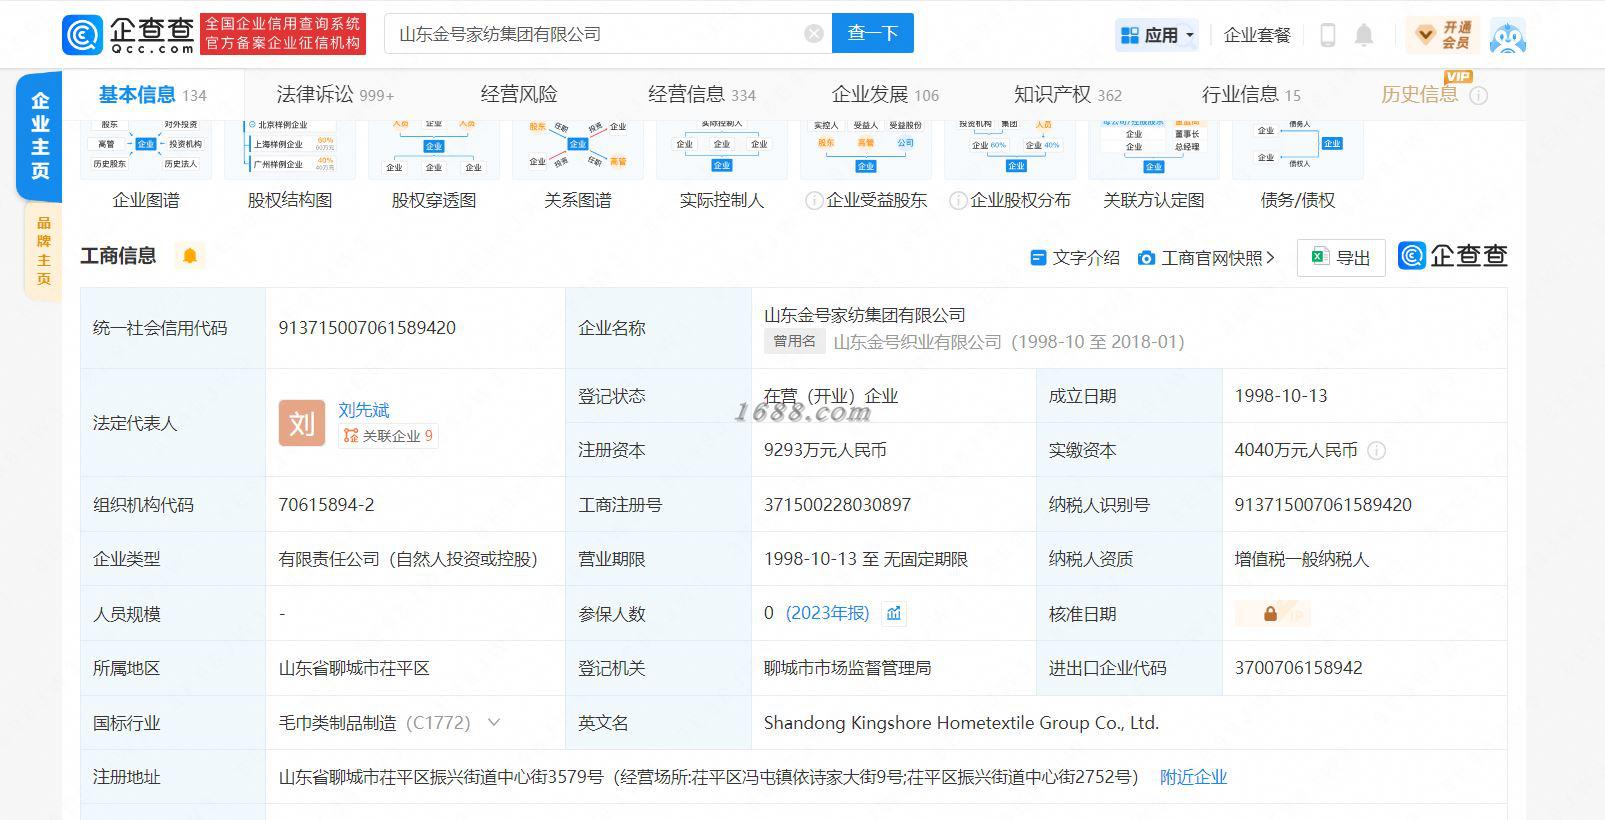The height and width of the screenshot is (820, 1605).
Task: Click the 查一下 search button
Action: pos(873,33)
